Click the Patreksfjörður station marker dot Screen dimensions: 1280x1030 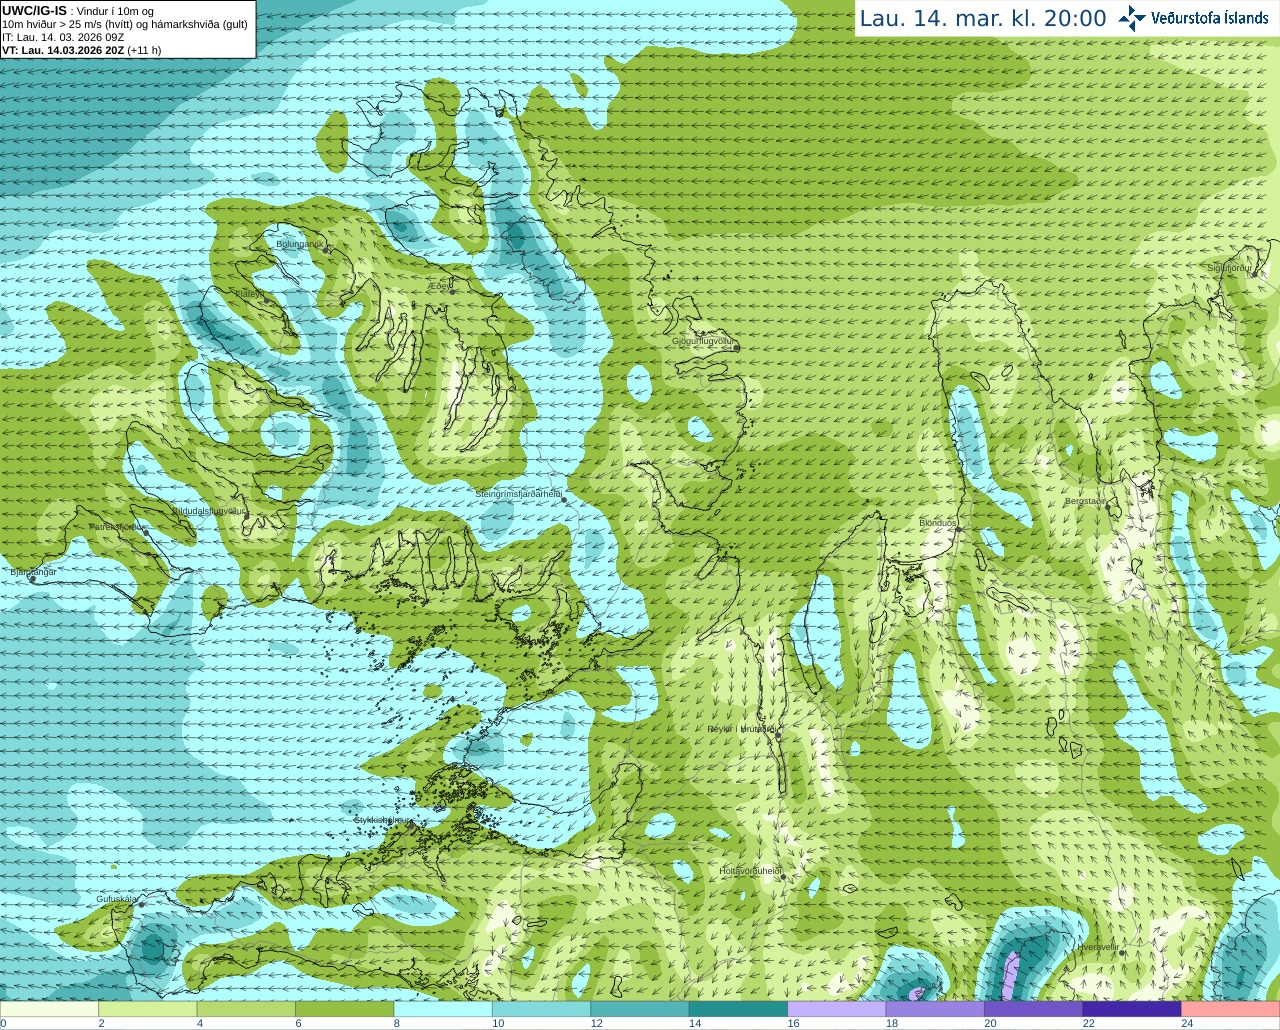(147, 533)
